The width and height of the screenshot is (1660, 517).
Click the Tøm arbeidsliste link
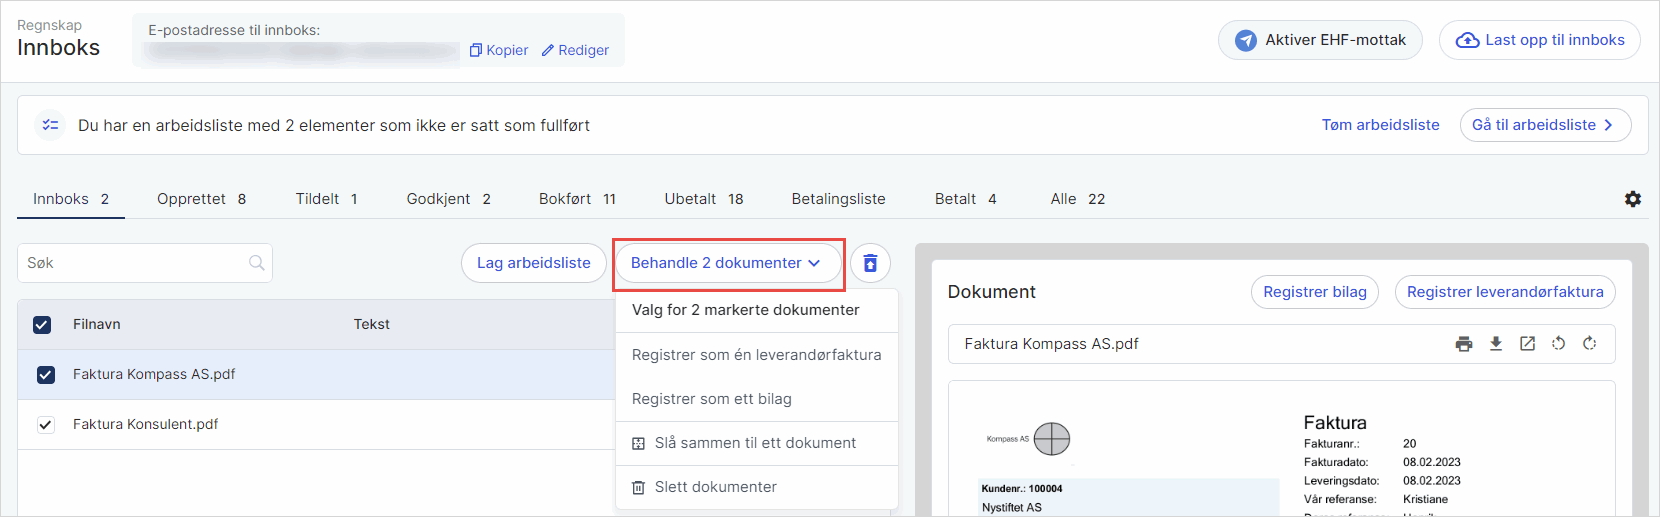pos(1380,125)
